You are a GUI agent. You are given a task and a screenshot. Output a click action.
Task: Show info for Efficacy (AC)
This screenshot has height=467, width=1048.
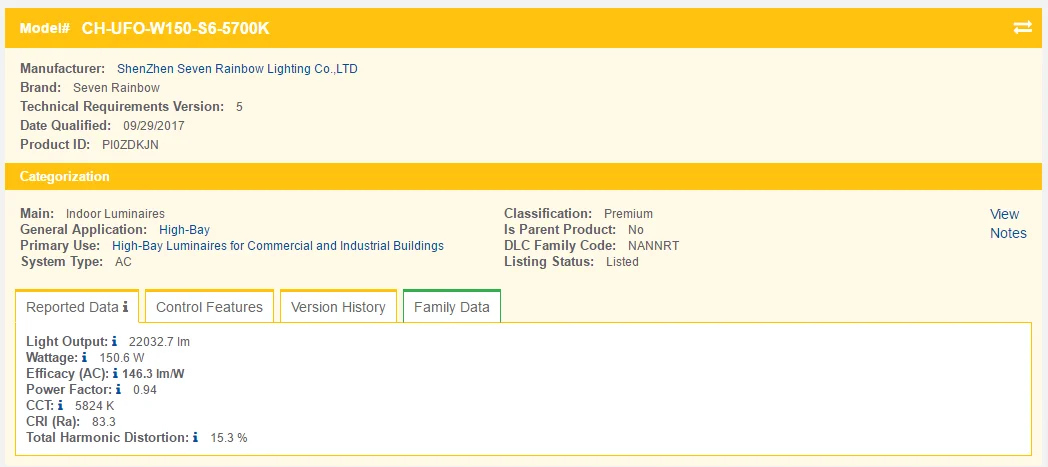[115, 374]
